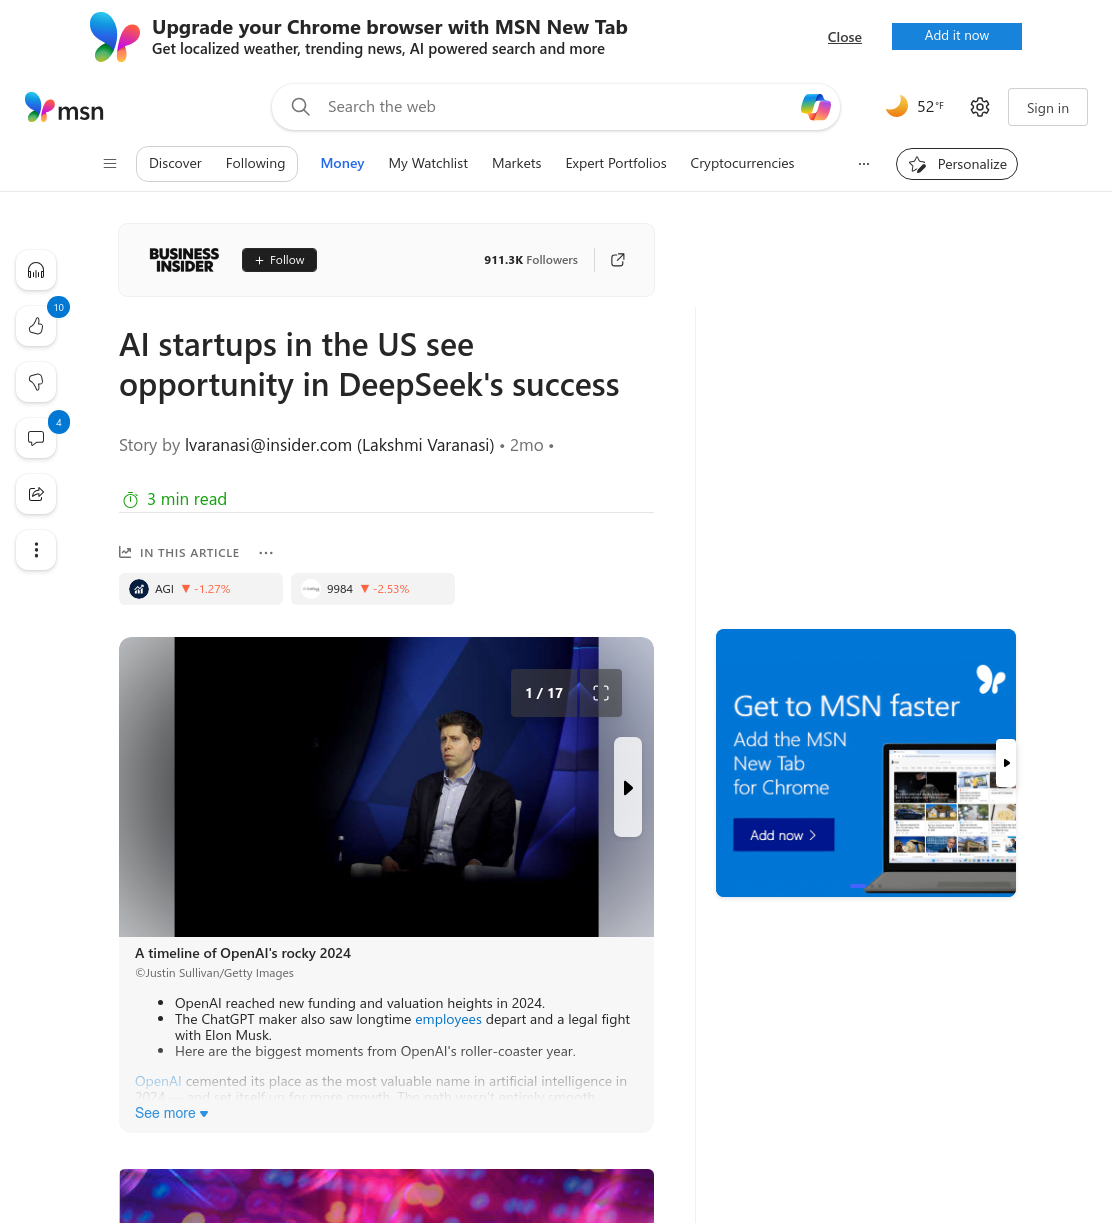Open Expert Portfolios tab
The image size is (1112, 1223).
[x=616, y=163]
